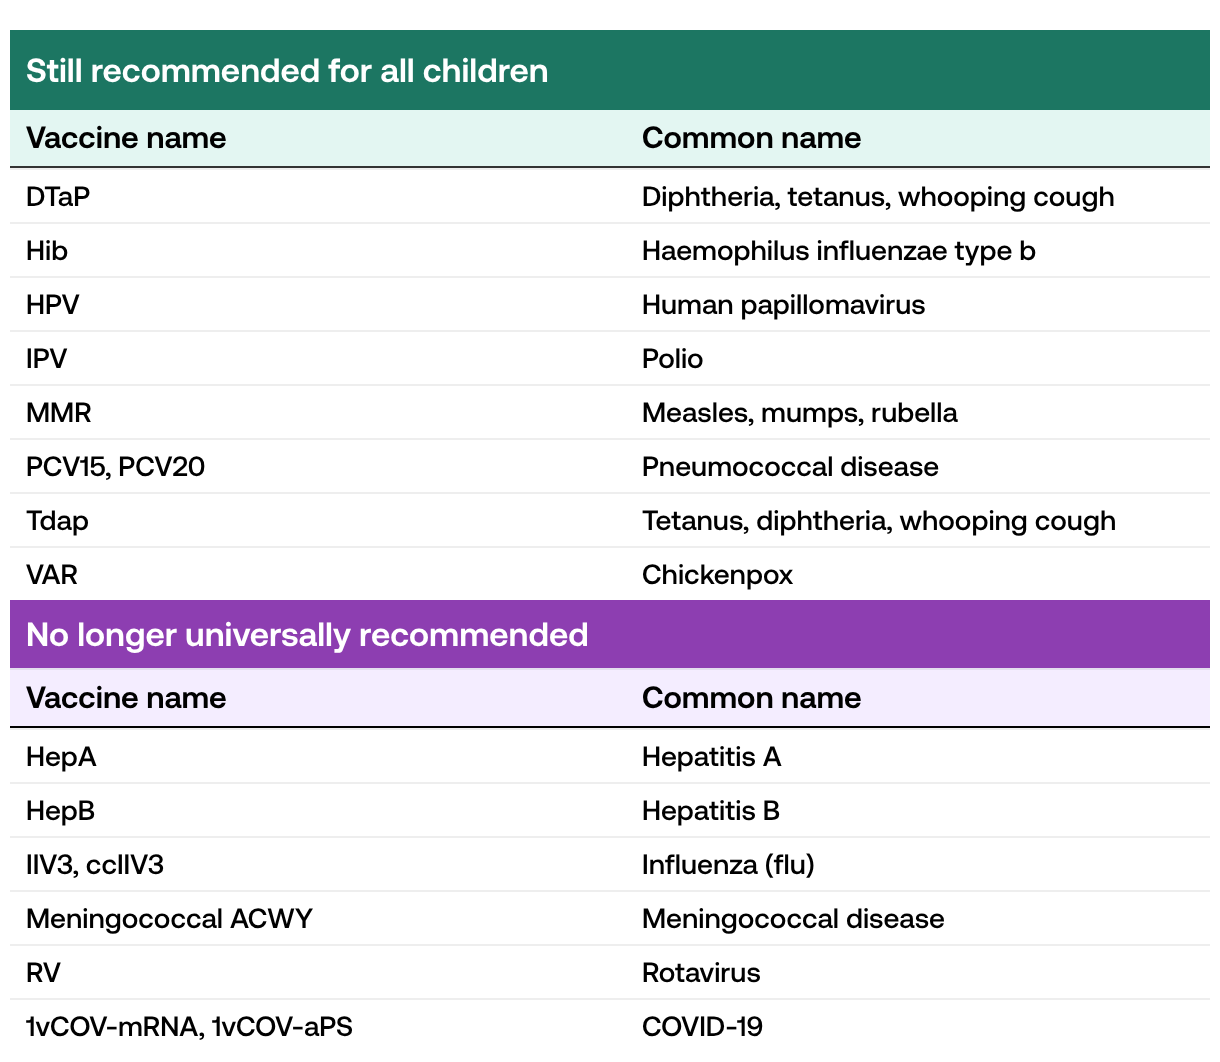Select the "IIV3, ccIIV3" cell

[95, 865]
